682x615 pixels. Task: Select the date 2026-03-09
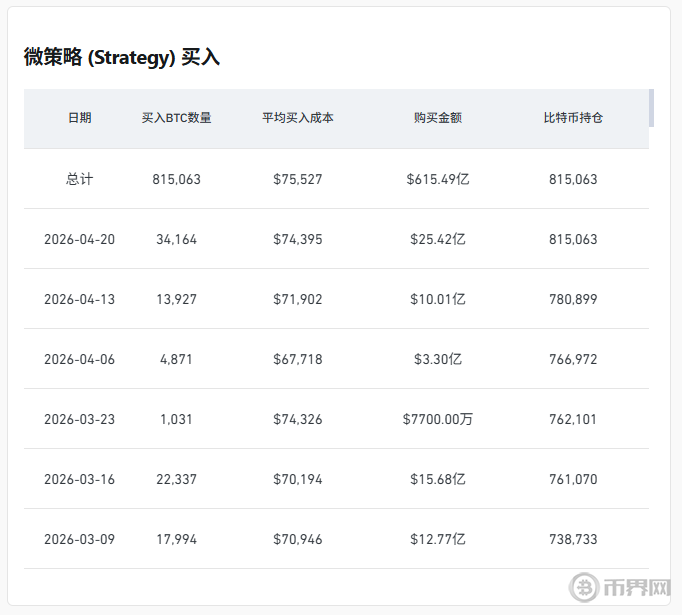point(80,539)
